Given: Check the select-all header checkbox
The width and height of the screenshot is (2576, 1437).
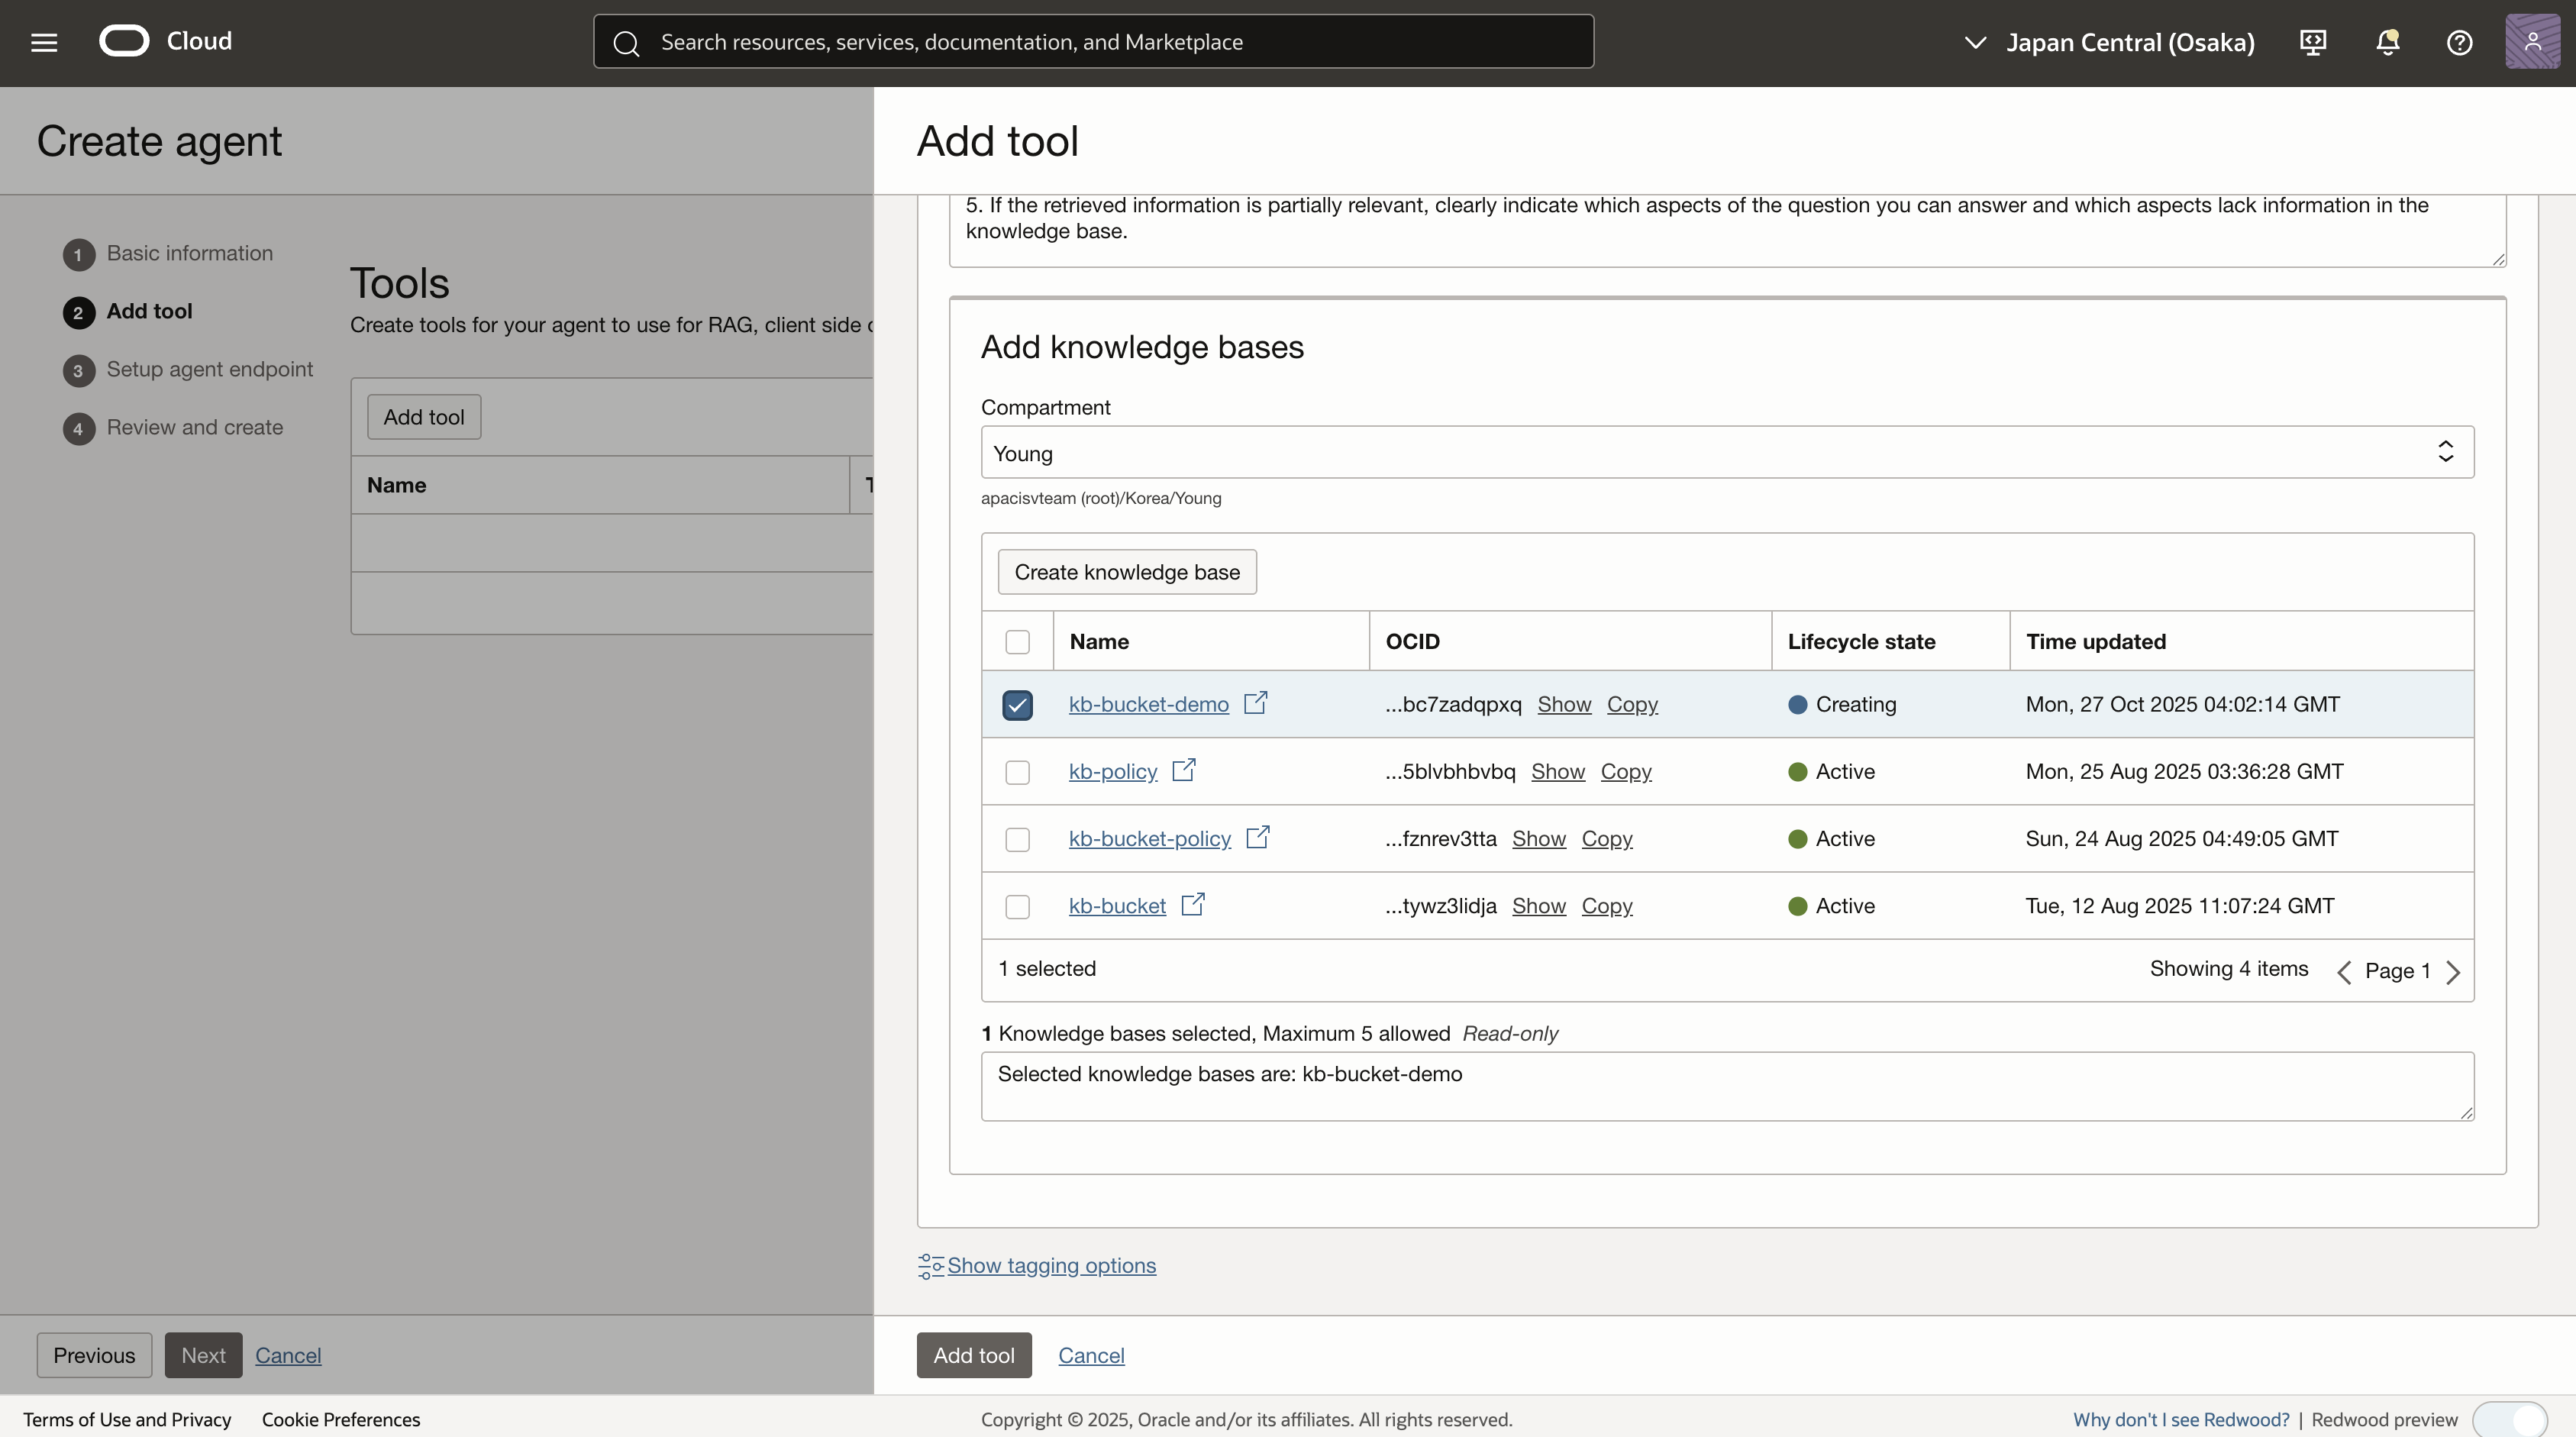Looking at the screenshot, I should tap(1017, 642).
